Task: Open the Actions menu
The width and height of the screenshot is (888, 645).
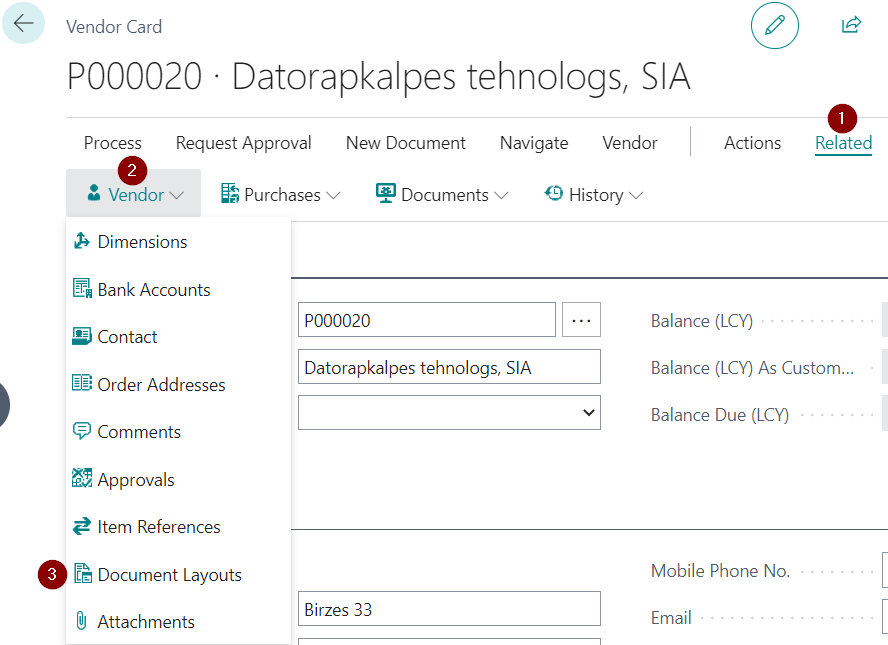Action: pyautogui.click(x=753, y=143)
